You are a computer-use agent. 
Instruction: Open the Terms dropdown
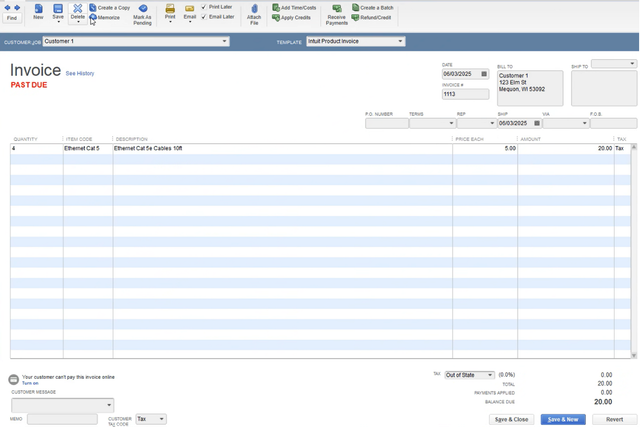451,123
